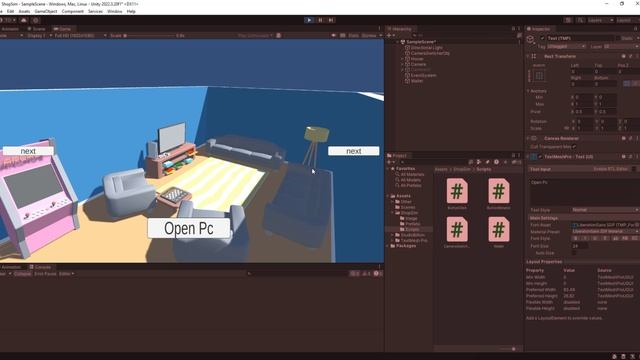Open the Full HD resolution dropdown

pyautogui.click(x=80, y=36)
